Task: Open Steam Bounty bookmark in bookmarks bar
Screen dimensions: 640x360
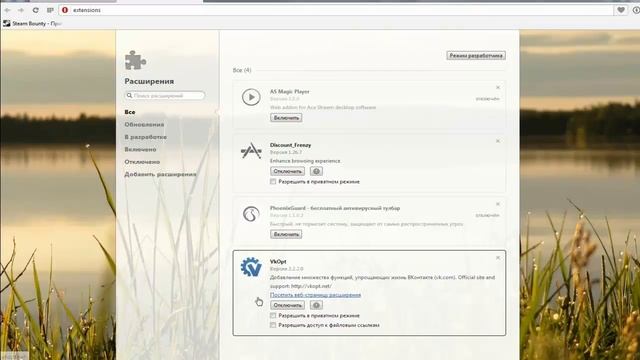Action: [33, 24]
